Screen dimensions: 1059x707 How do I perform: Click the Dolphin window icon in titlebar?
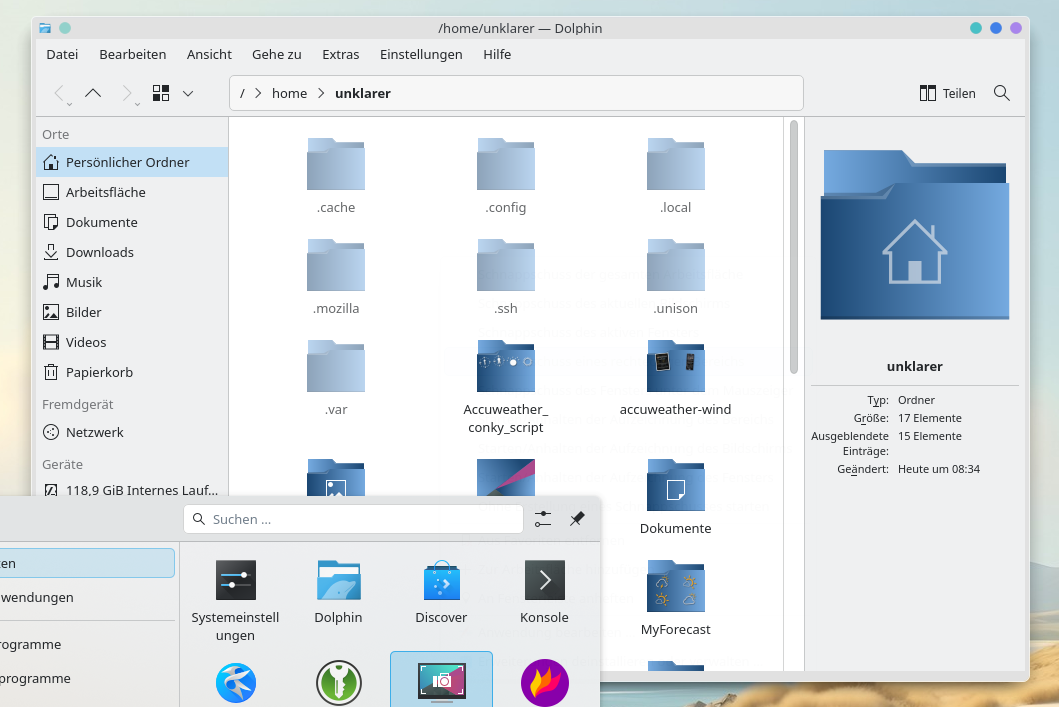(45, 28)
